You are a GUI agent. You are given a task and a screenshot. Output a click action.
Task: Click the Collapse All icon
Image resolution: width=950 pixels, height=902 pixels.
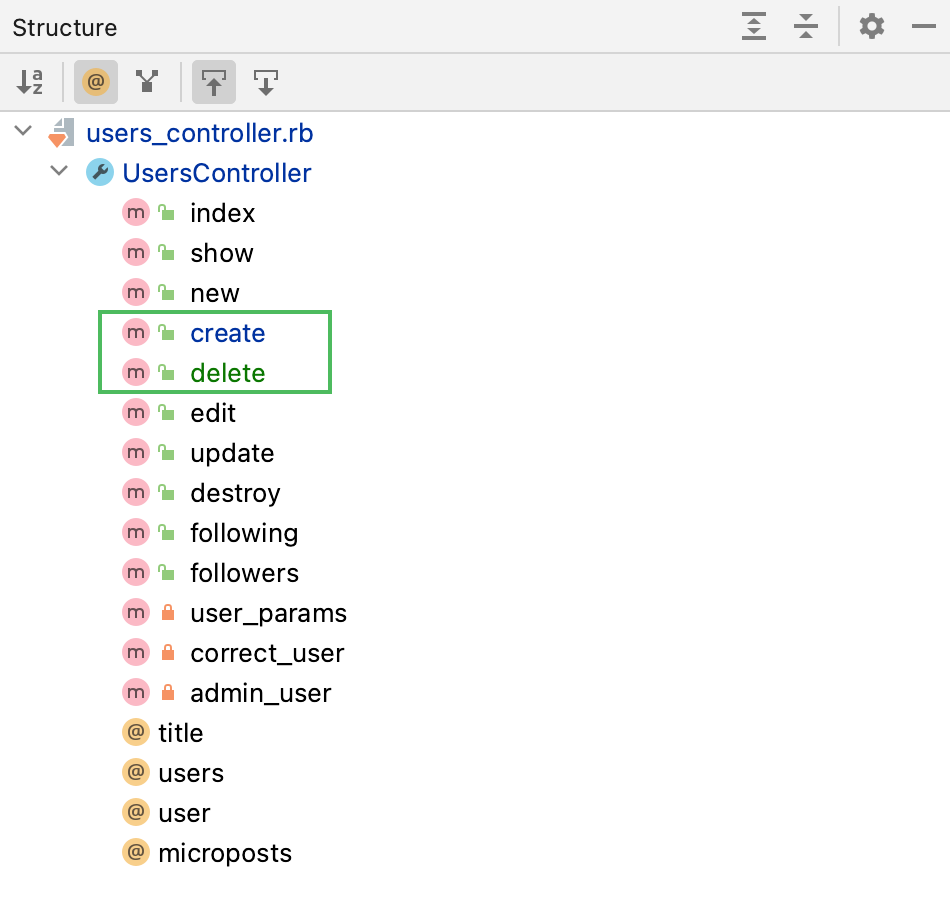click(806, 27)
